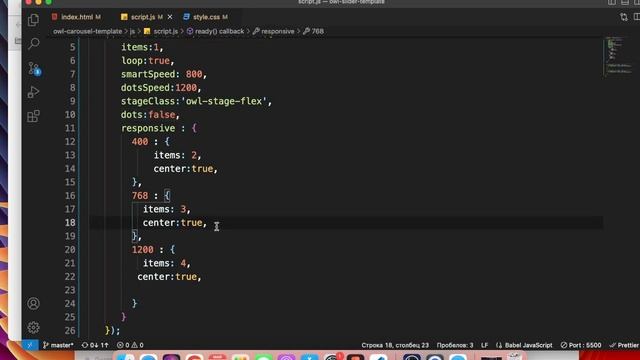This screenshot has height=360, width=640.
Task: Open the Extensions view
Action: (x=33, y=116)
